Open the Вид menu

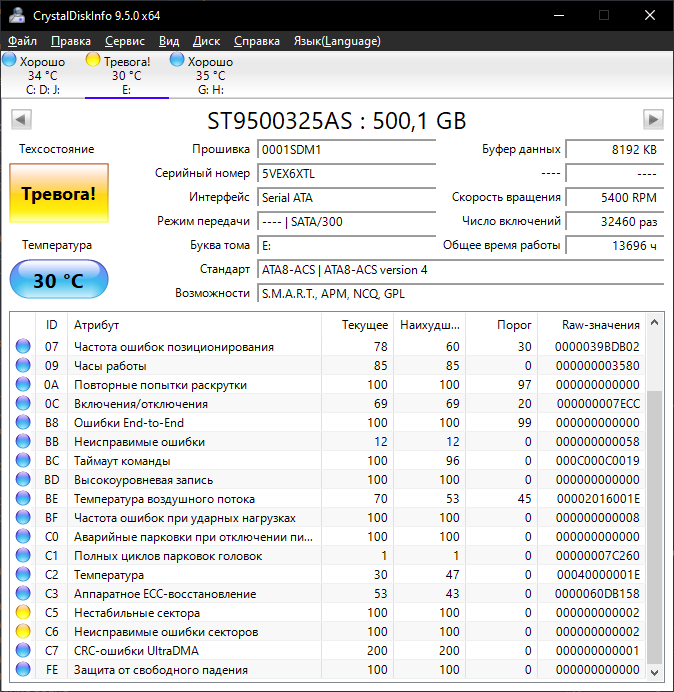(x=169, y=41)
